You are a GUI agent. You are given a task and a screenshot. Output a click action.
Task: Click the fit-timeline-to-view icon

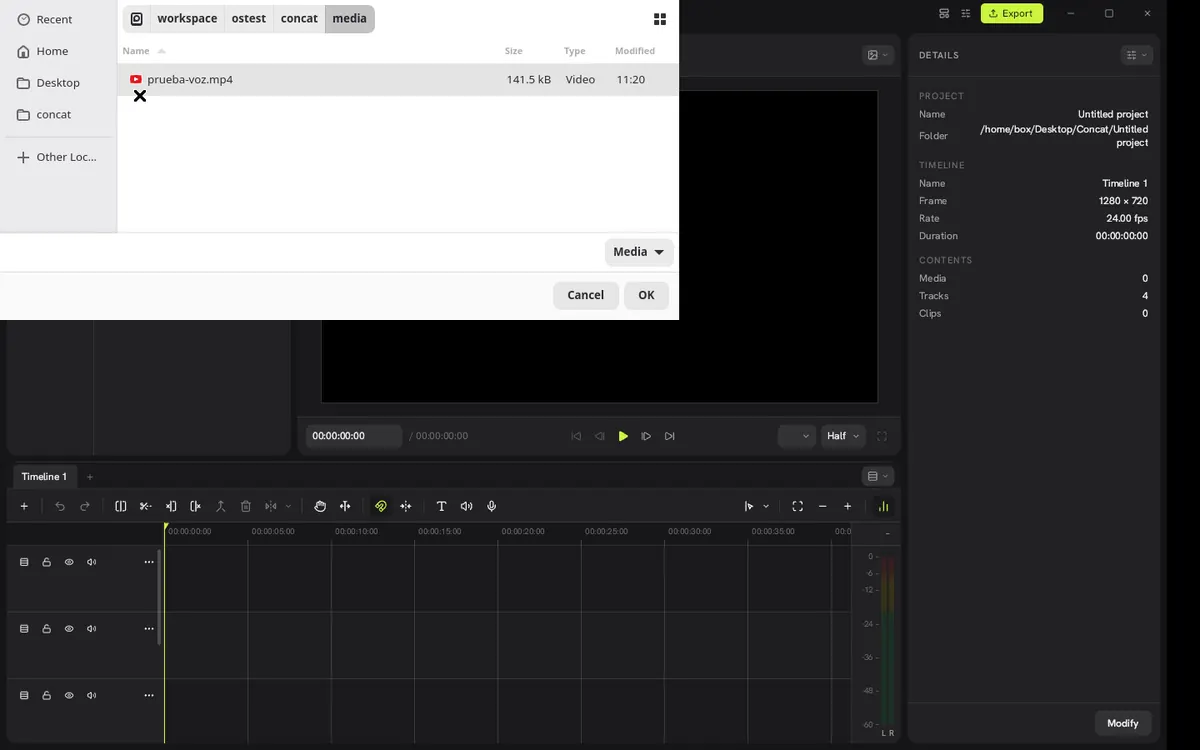click(797, 506)
